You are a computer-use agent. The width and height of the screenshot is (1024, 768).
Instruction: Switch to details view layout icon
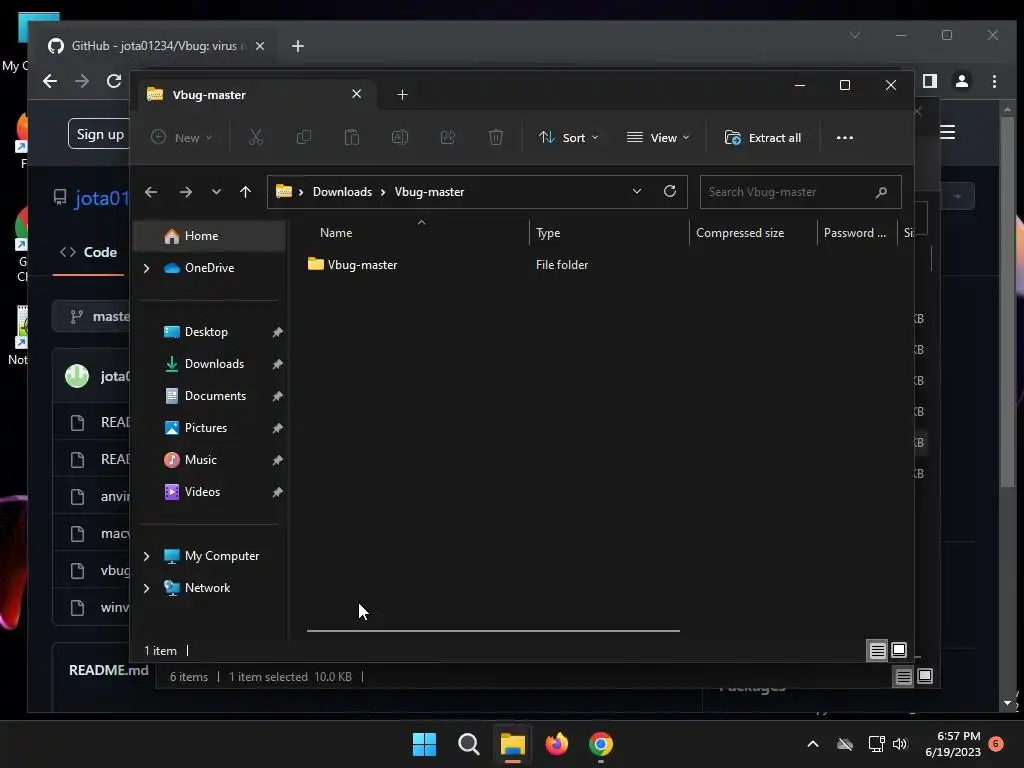[877, 650]
